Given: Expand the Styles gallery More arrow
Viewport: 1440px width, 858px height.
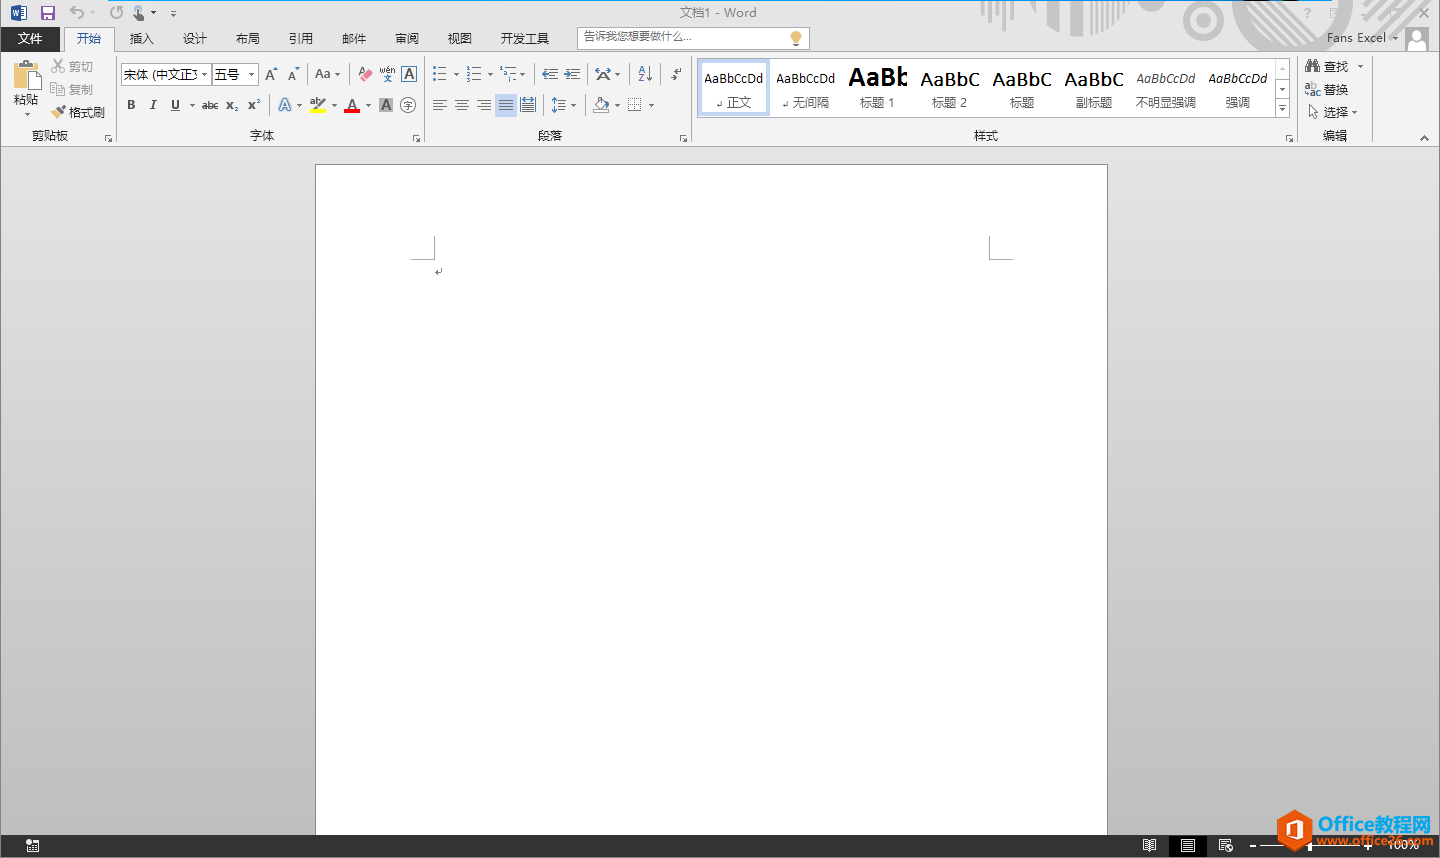Looking at the screenshot, I should (x=1283, y=109).
